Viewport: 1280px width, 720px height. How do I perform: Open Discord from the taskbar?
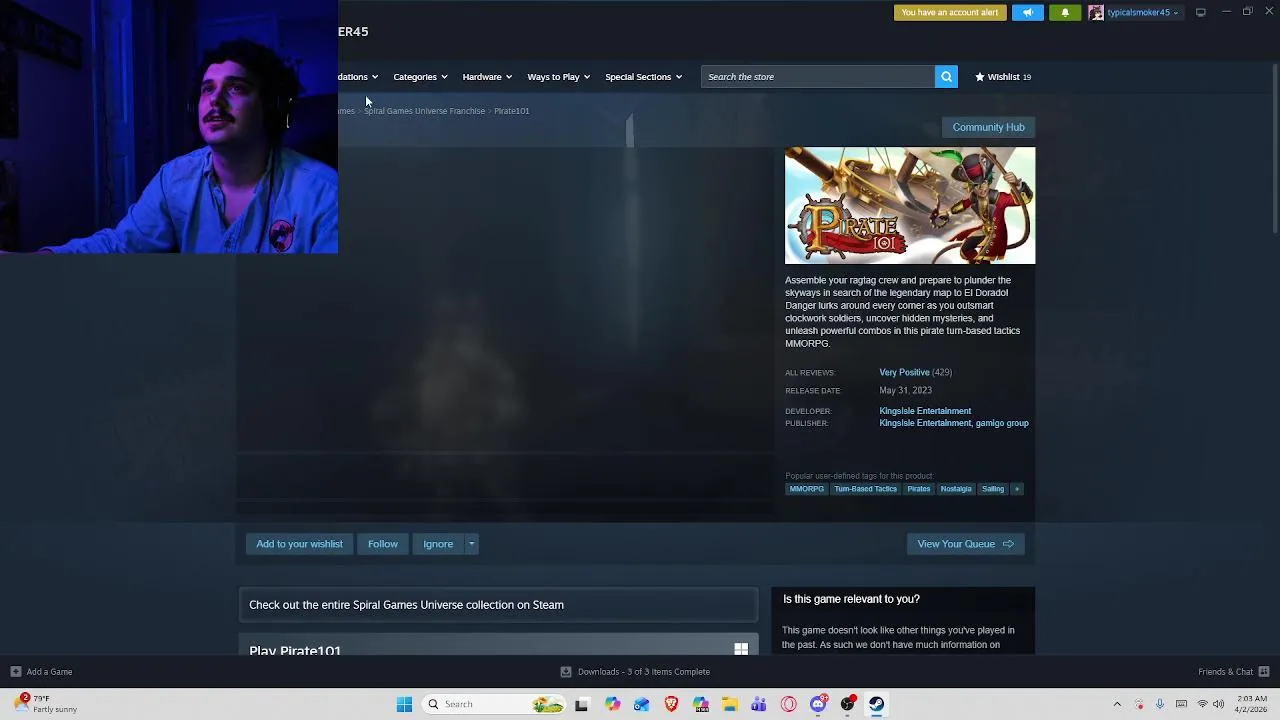[x=818, y=704]
